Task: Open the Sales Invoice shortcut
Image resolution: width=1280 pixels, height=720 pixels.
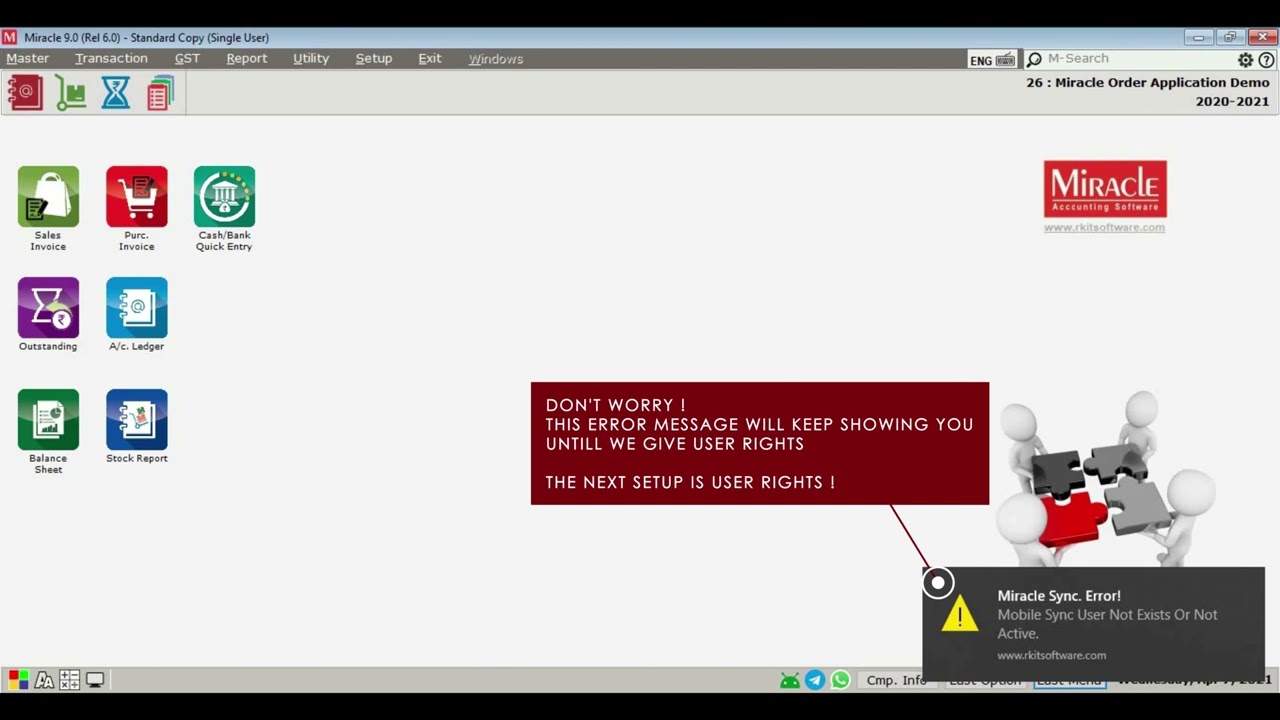Action: tap(48, 208)
